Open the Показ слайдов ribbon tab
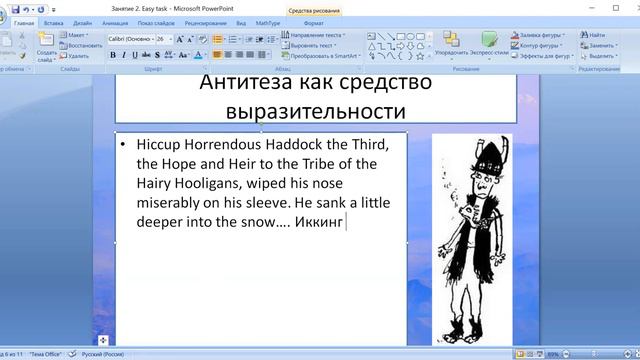The height and width of the screenshot is (360, 640). click(x=156, y=23)
